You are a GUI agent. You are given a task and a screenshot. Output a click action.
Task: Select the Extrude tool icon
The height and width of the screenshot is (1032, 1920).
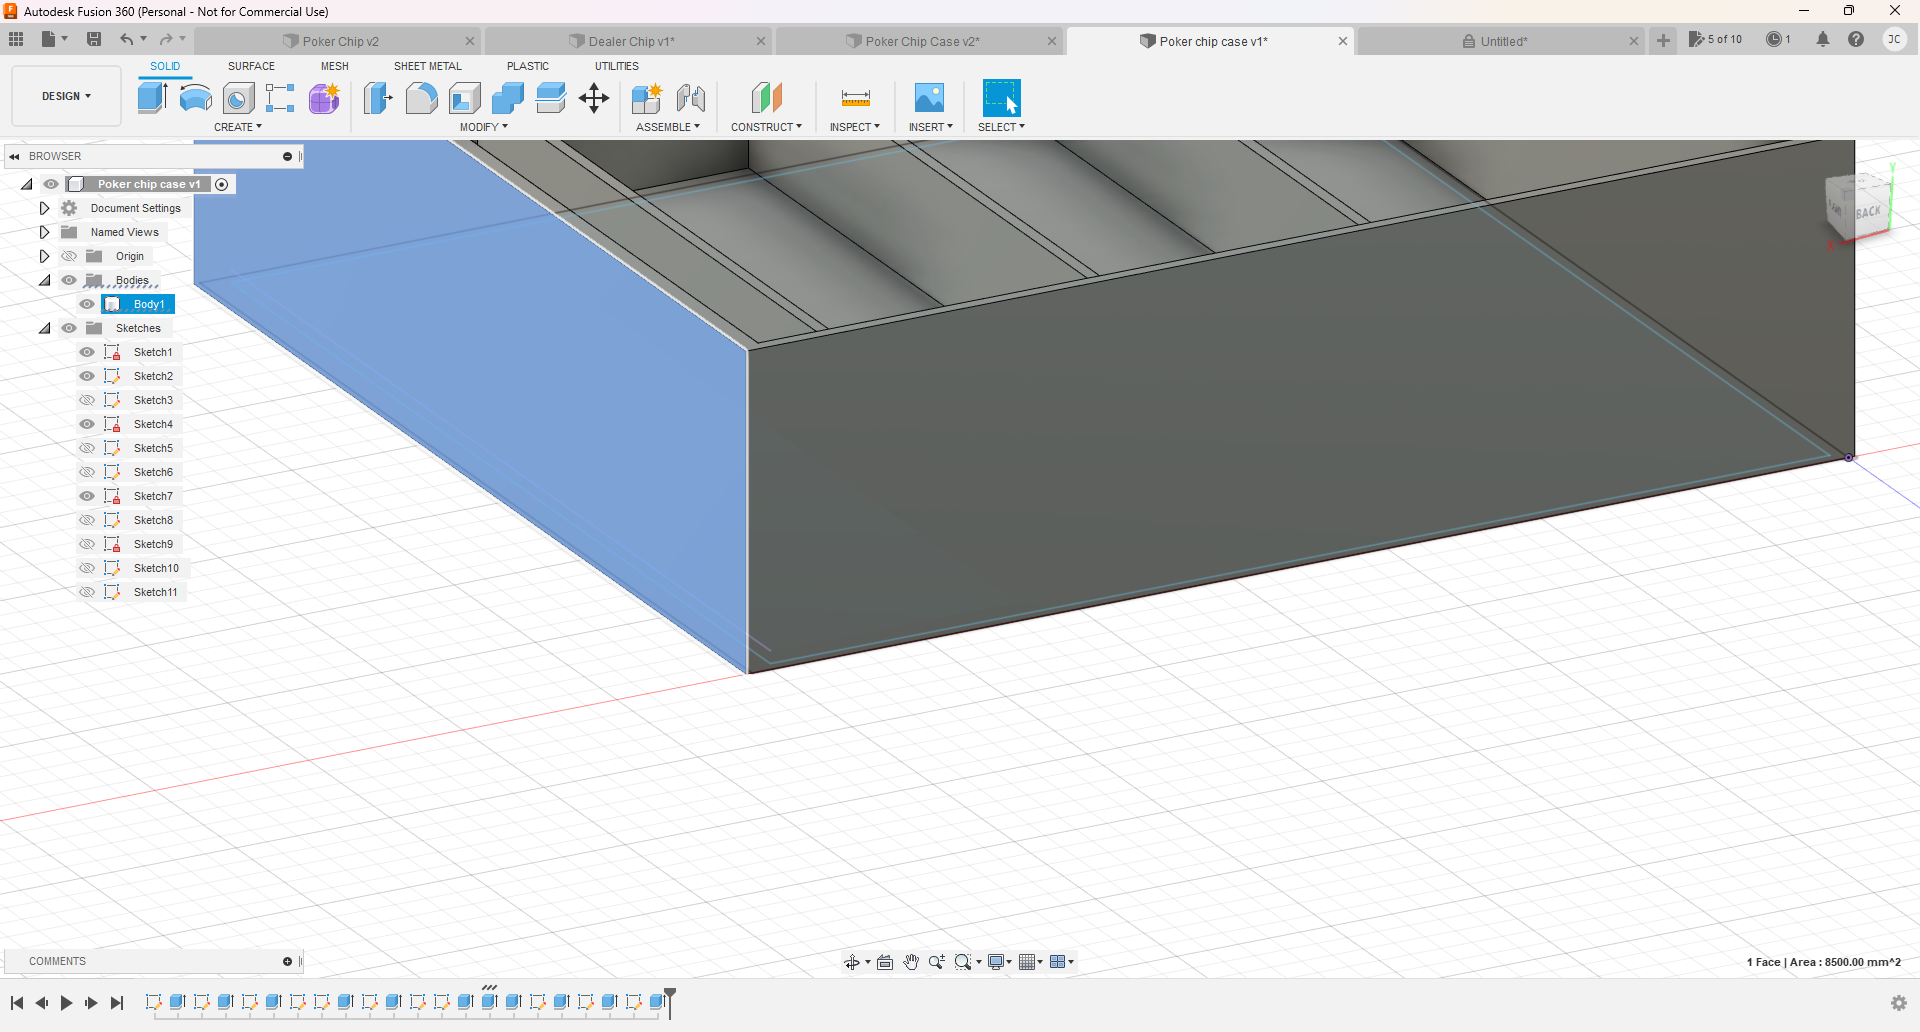click(x=152, y=98)
